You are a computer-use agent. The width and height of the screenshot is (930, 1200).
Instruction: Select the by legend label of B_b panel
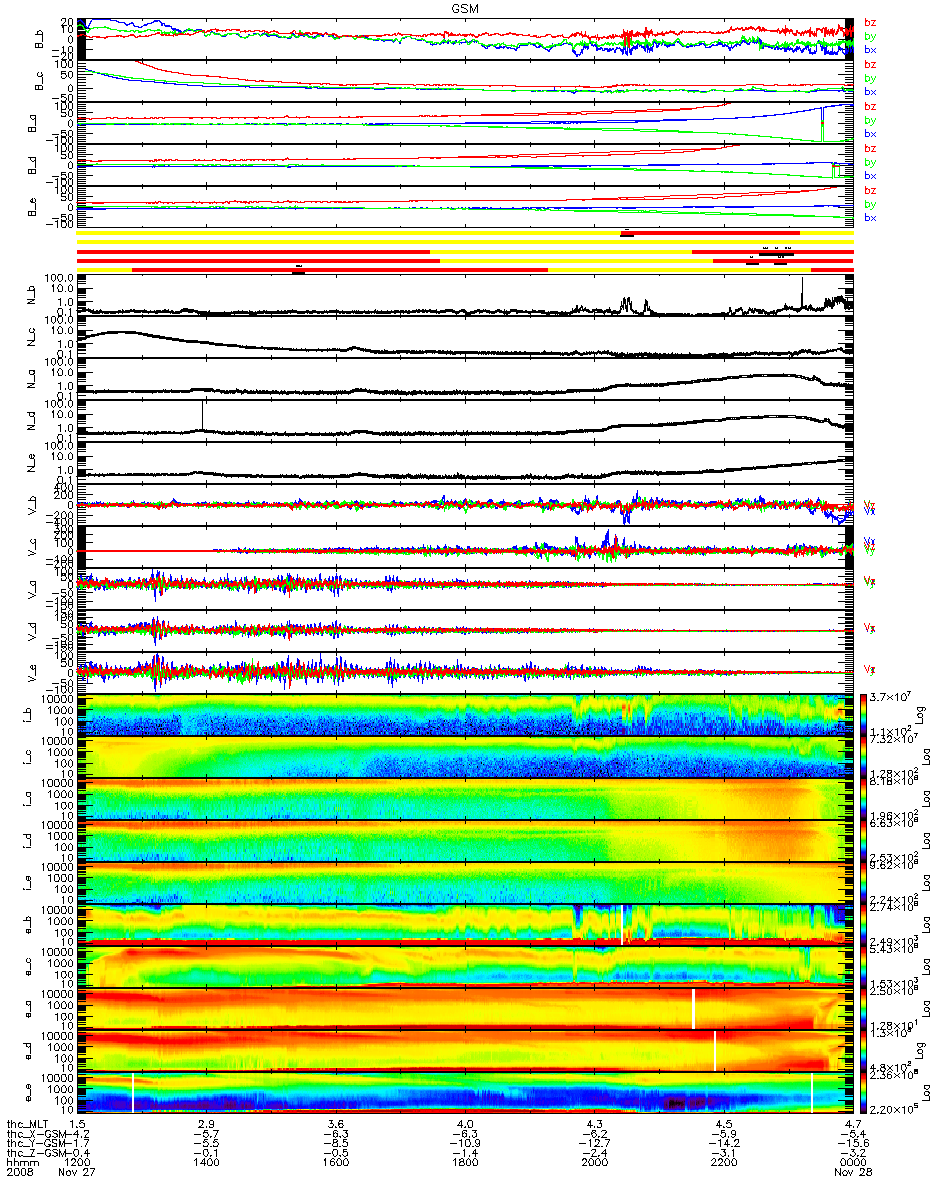click(871, 36)
